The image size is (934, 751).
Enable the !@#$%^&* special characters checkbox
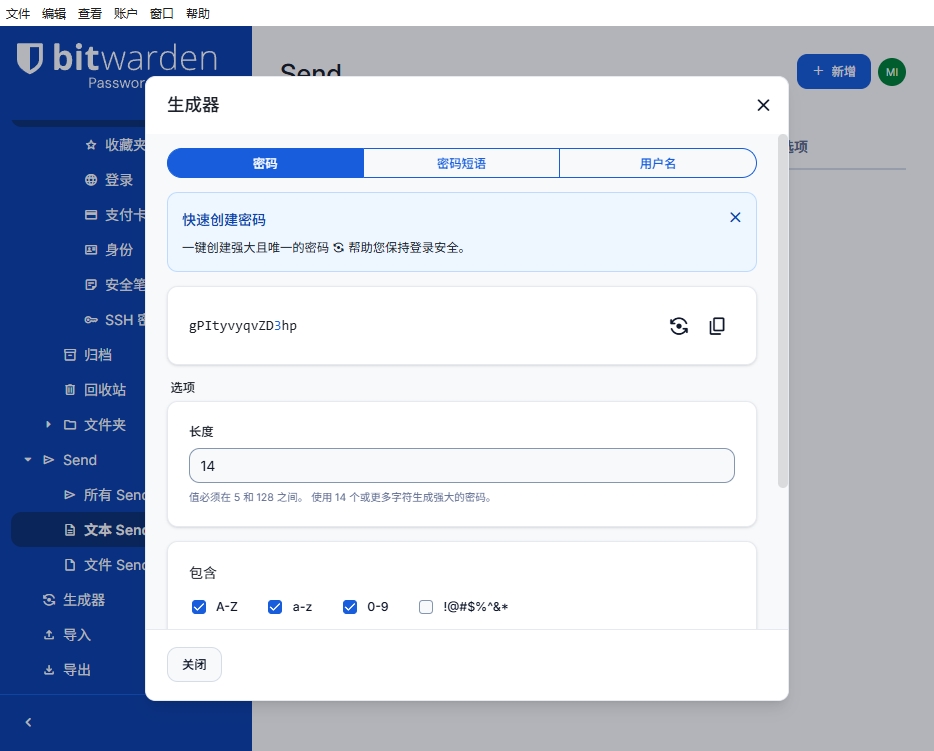click(426, 607)
